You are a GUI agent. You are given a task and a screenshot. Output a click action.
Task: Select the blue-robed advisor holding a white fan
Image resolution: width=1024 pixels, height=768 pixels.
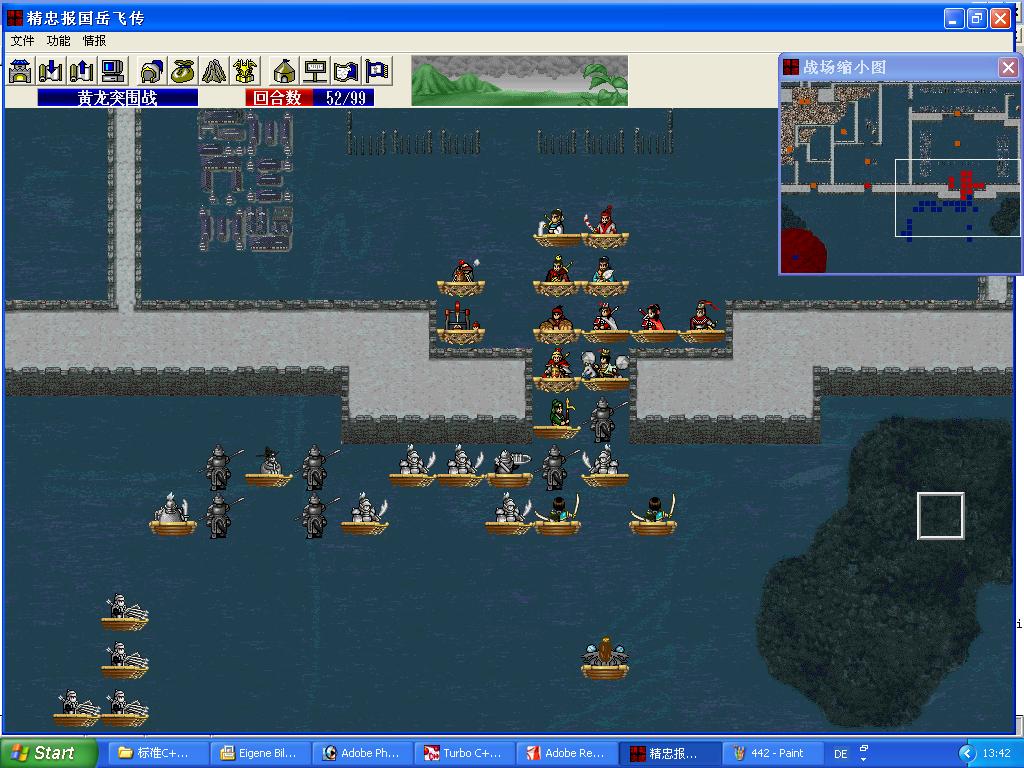click(605, 274)
